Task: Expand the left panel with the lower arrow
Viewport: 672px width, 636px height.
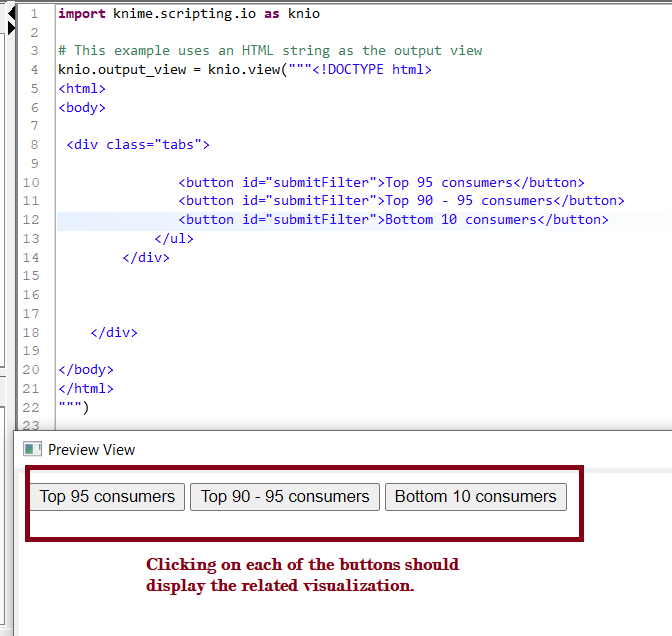Action: pos(12,28)
